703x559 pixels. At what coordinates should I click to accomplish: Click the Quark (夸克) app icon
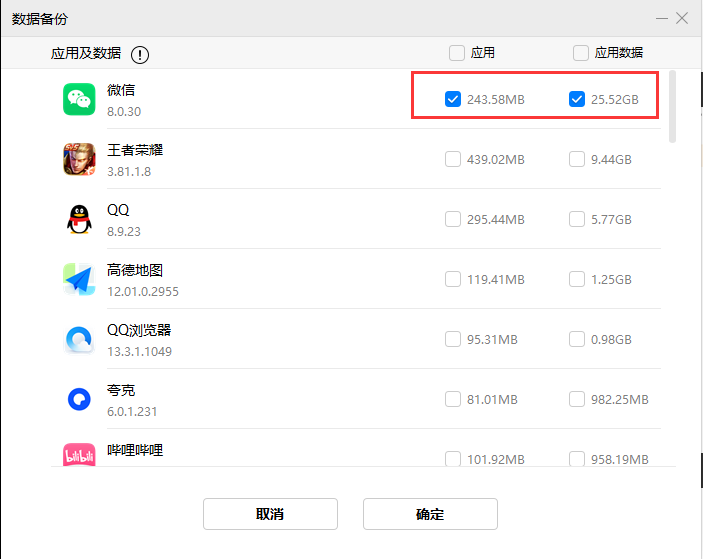[x=79, y=399]
